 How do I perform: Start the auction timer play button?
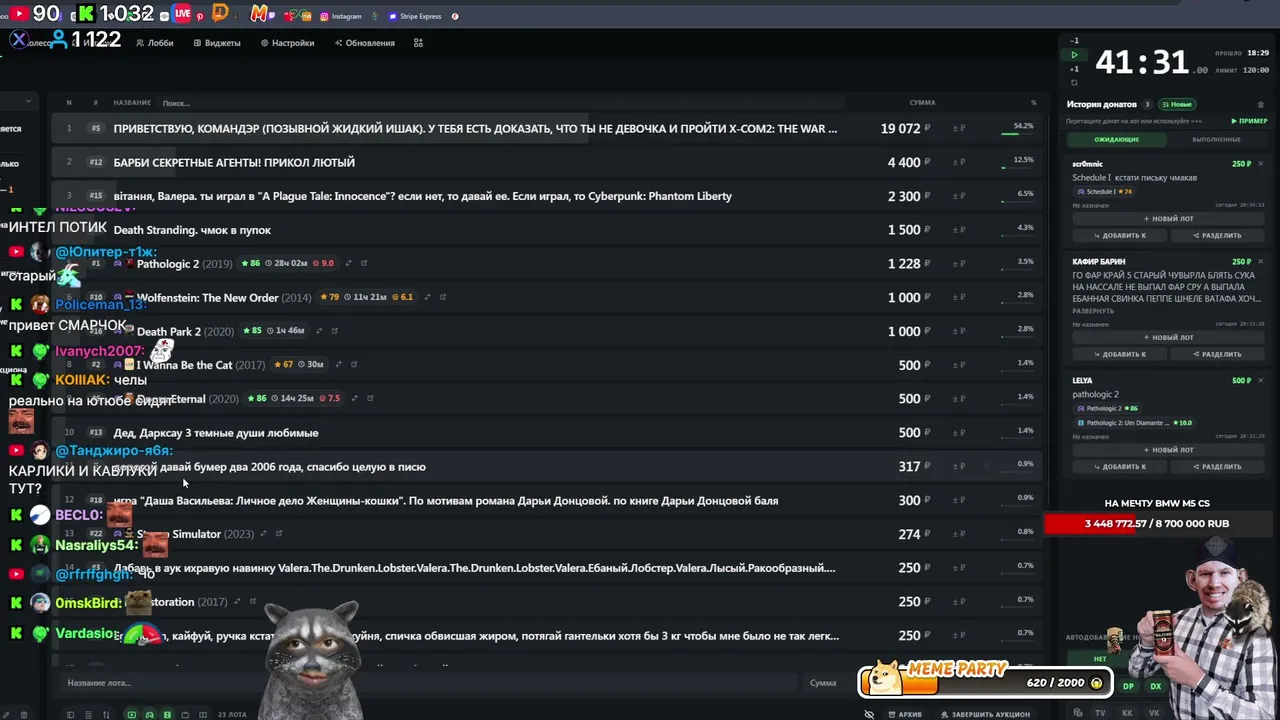(x=1074, y=55)
